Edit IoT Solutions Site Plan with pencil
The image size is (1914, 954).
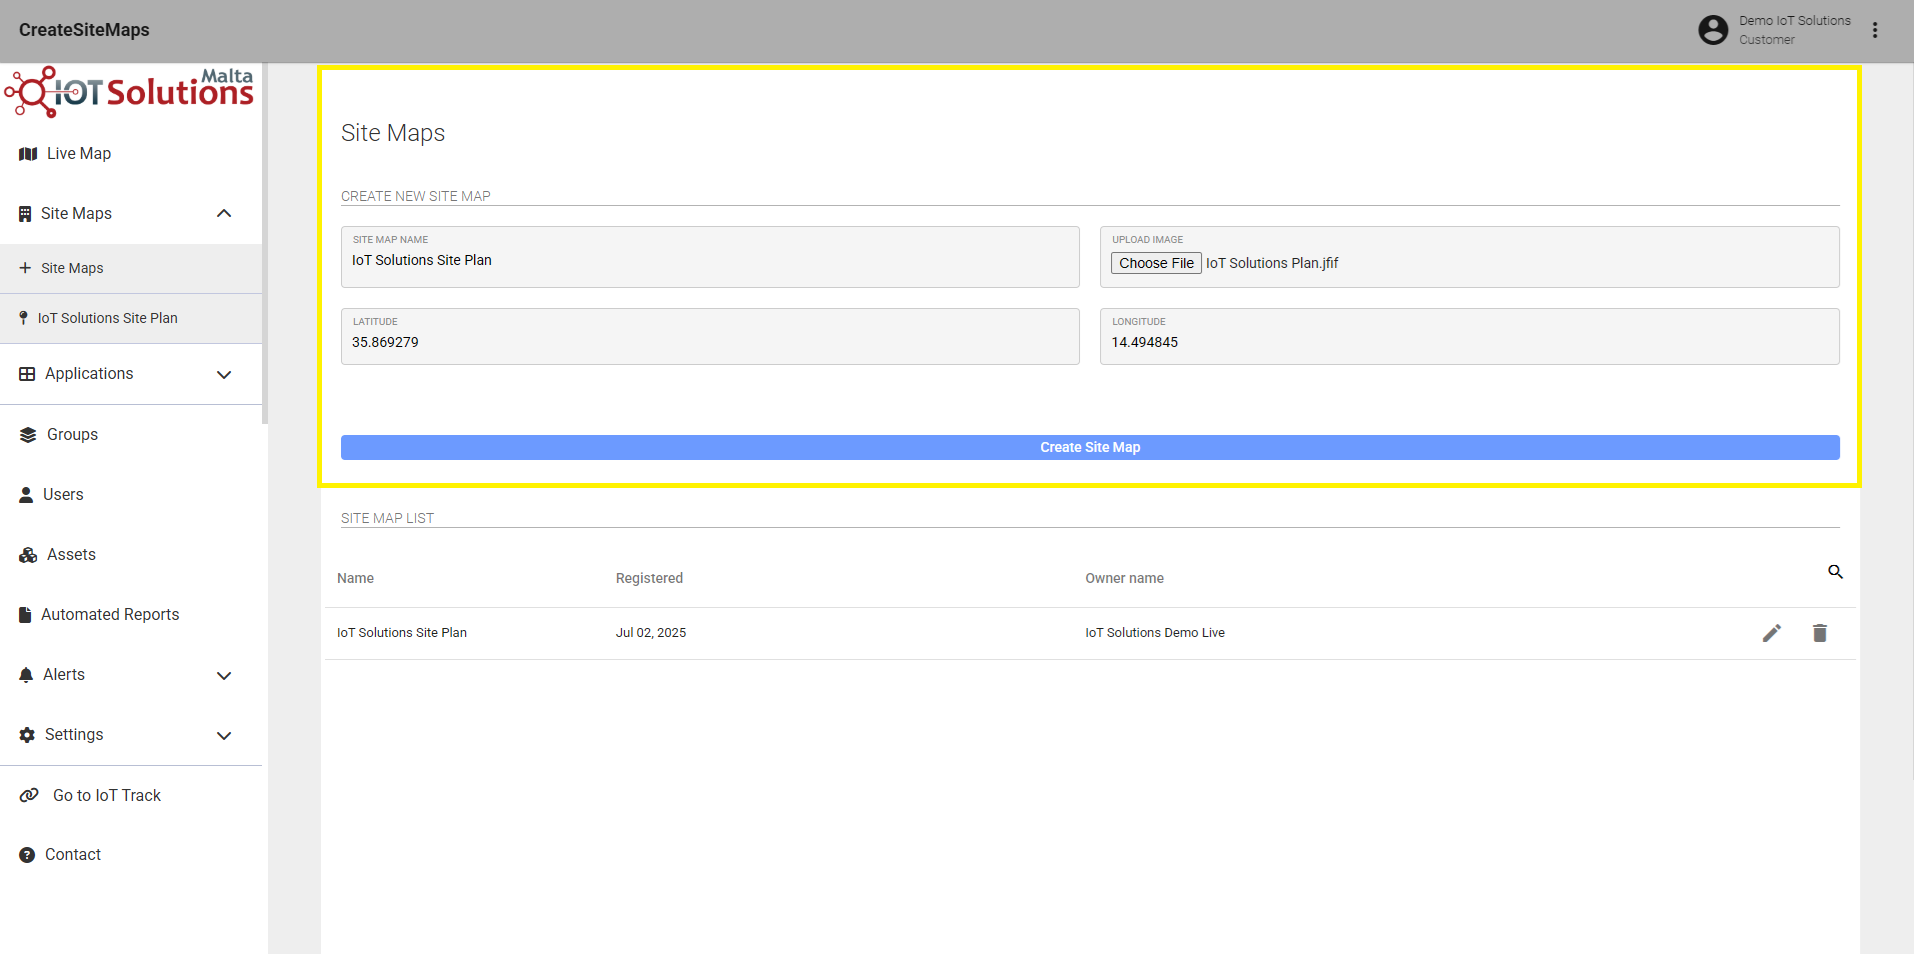(x=1772, y=633)
